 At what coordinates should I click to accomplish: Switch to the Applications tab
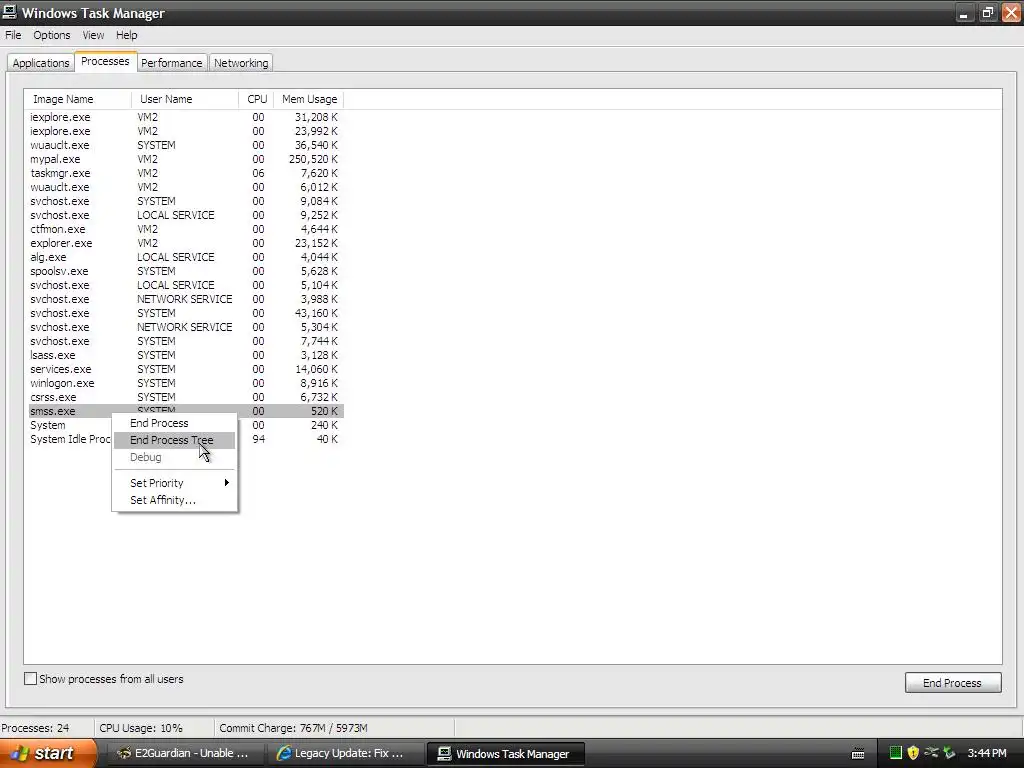click(x=40, y=63)
